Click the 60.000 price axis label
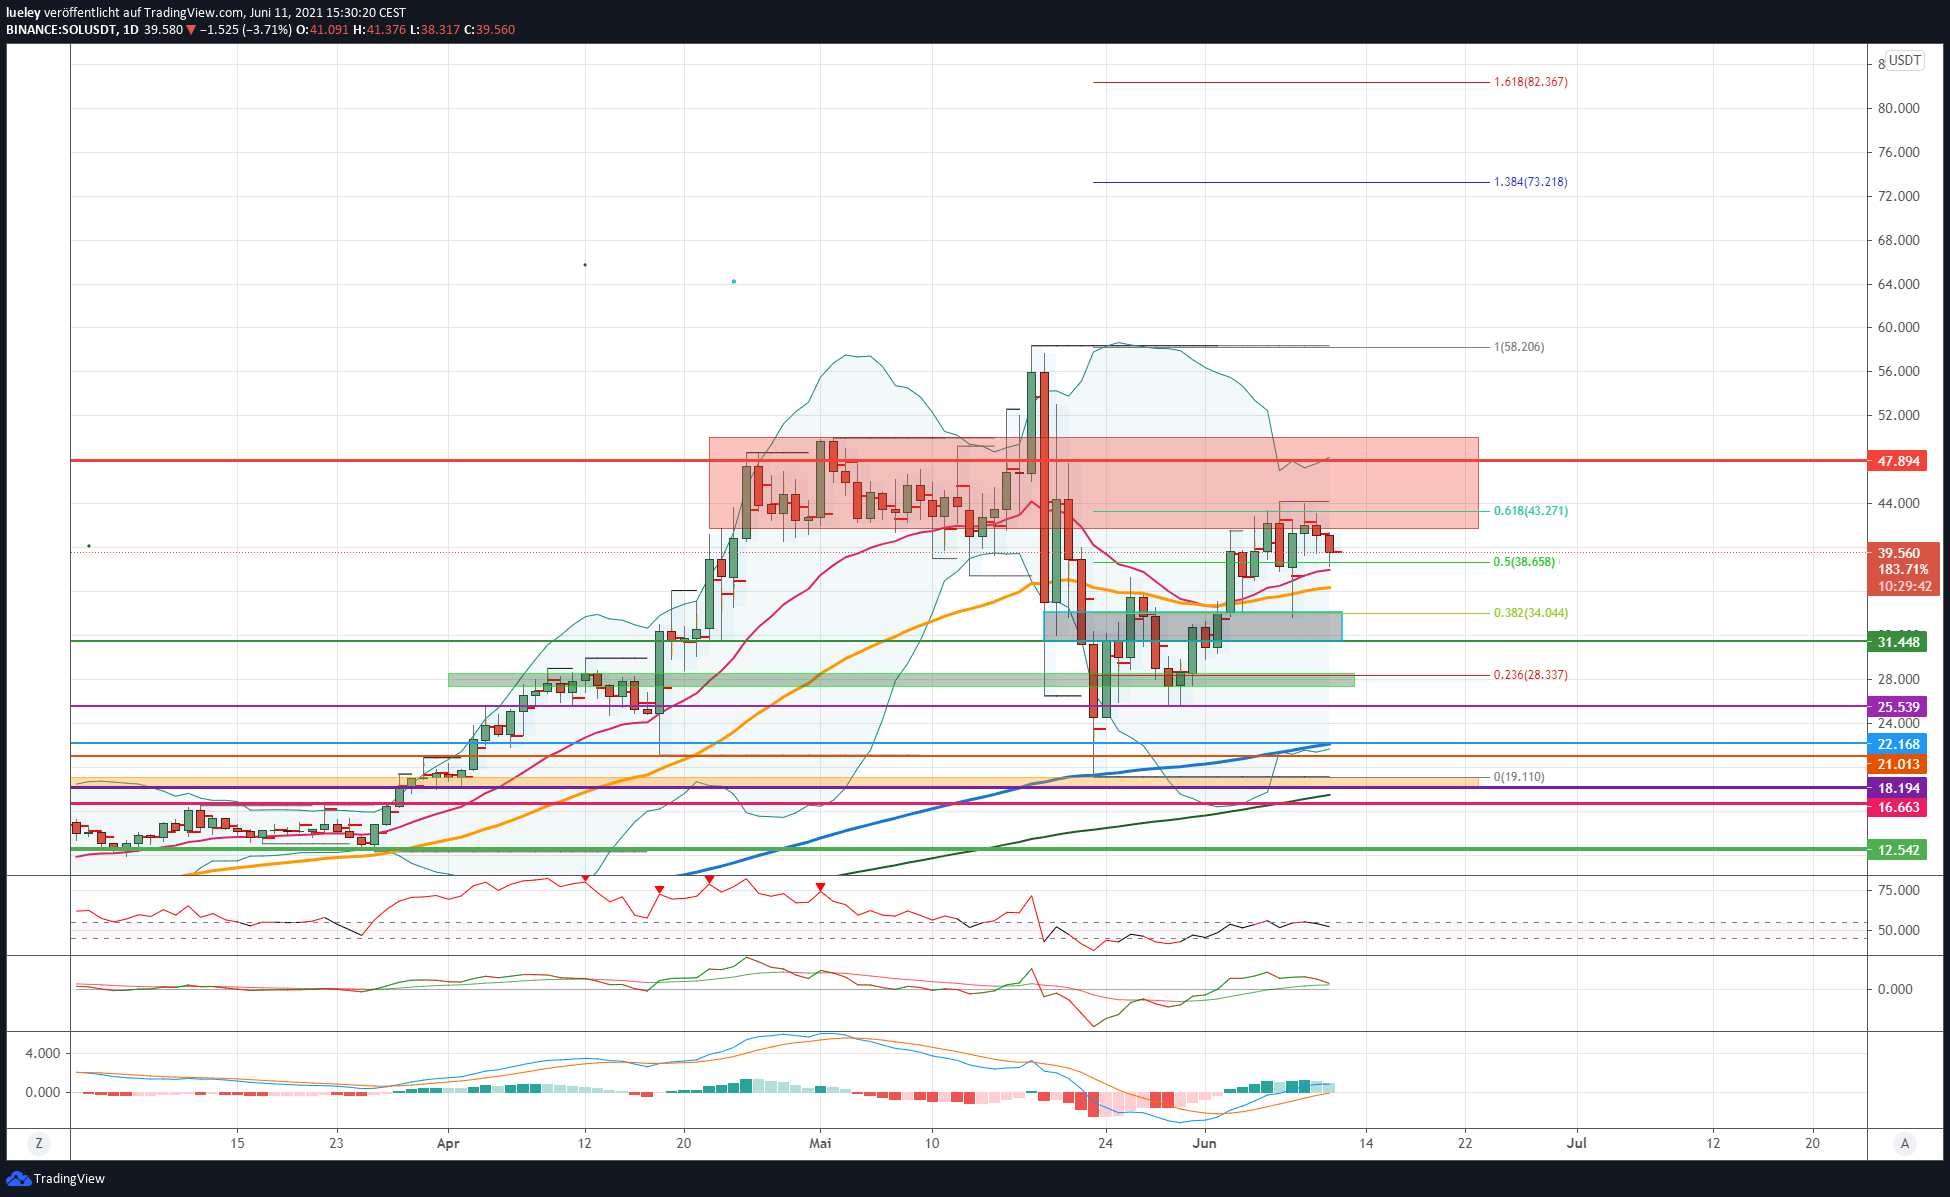Screen dimensions: 1950x1197 point(1899,327)
